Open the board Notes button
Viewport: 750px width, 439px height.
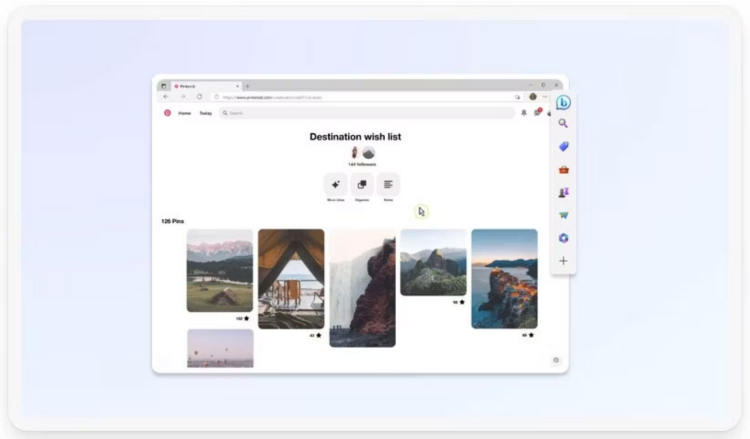tap(388, 185)
